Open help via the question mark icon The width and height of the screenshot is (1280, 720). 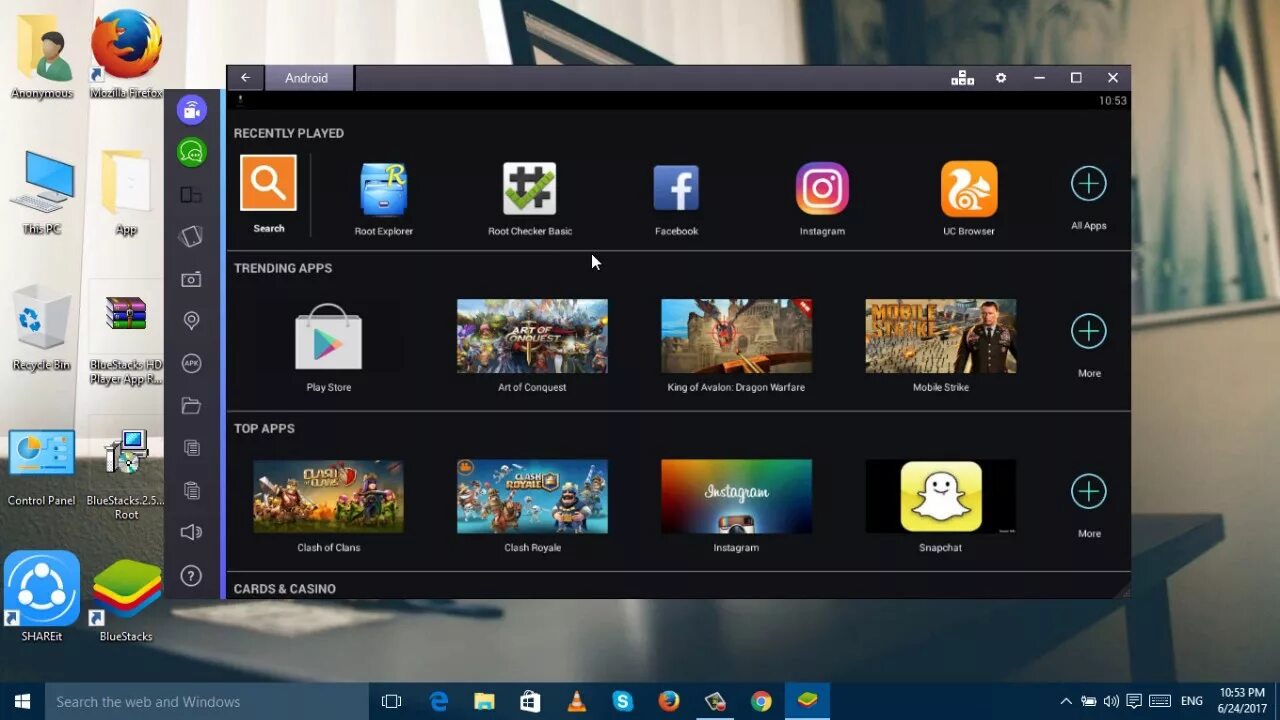click(x=191, y=575)
